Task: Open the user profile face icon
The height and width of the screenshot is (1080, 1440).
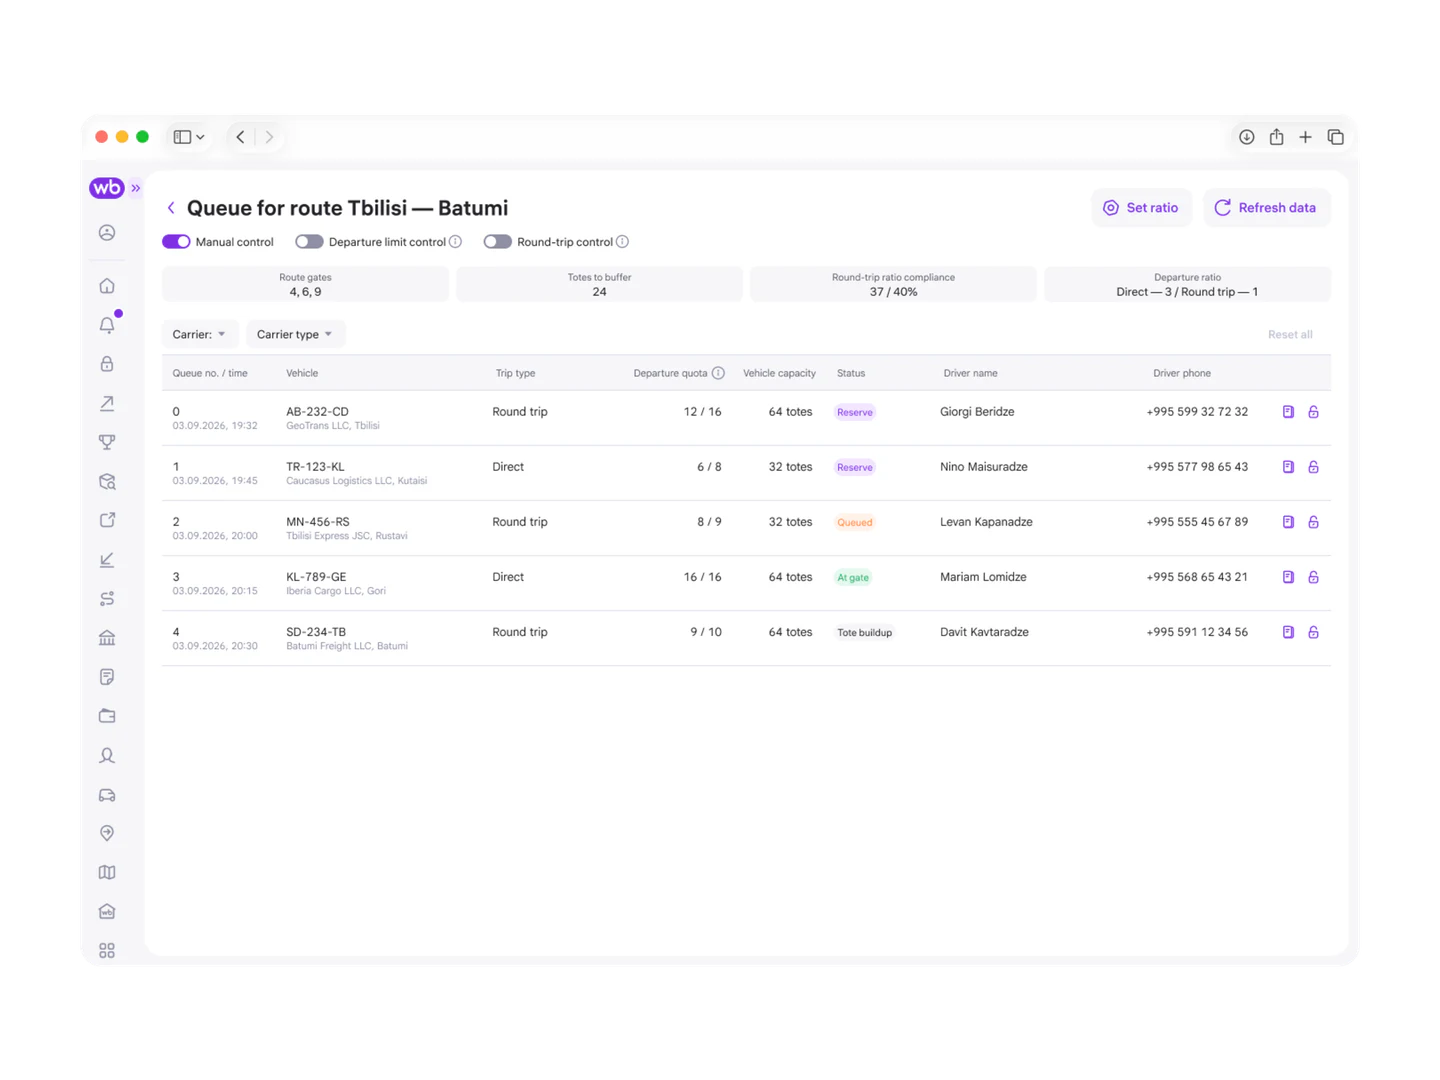Action: [107, 233]
